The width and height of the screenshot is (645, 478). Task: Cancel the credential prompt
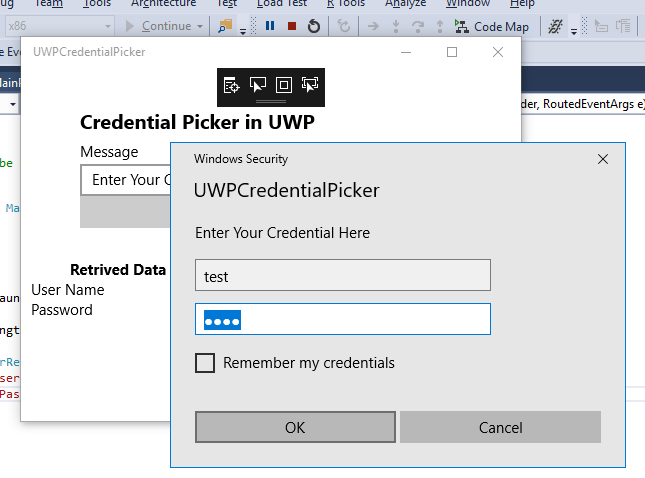(x=500, y=427)
